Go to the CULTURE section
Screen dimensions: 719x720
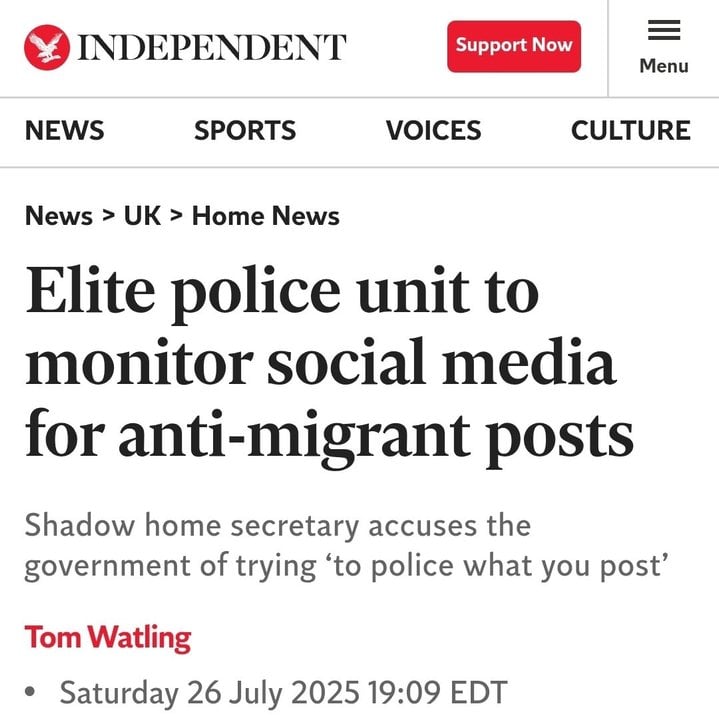[x=630, y=130]
